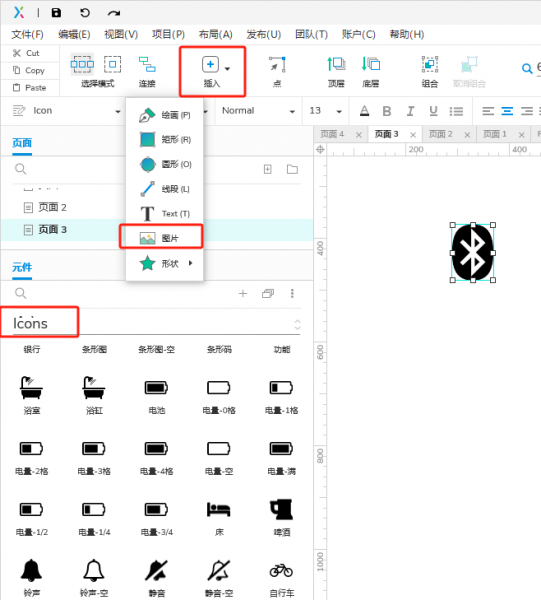Switch to the 页面 2 tab
The height and width of the screenshot is (600, 541).
point(440,134)
